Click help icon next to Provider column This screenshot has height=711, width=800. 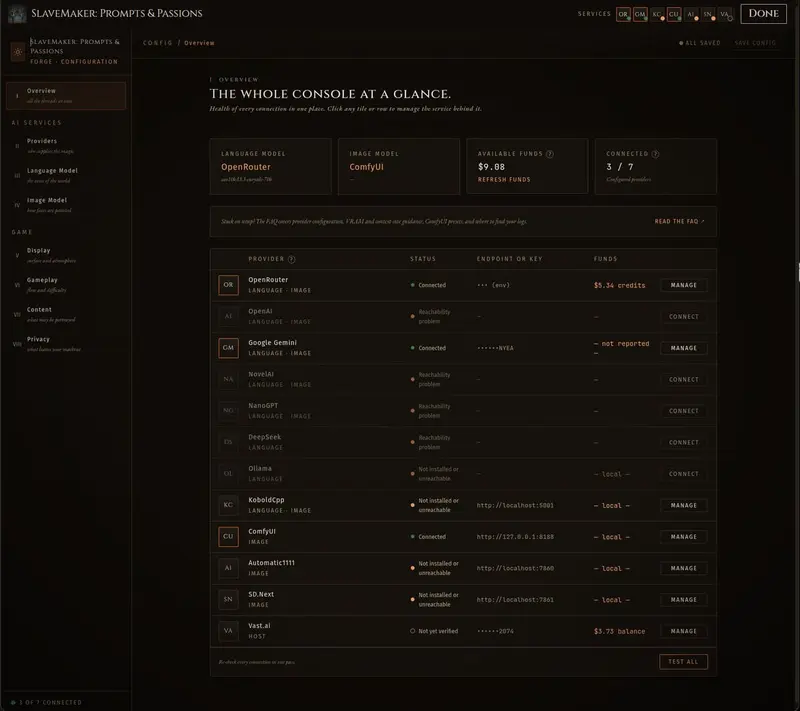pyautogui.click(x=291, y=259)
